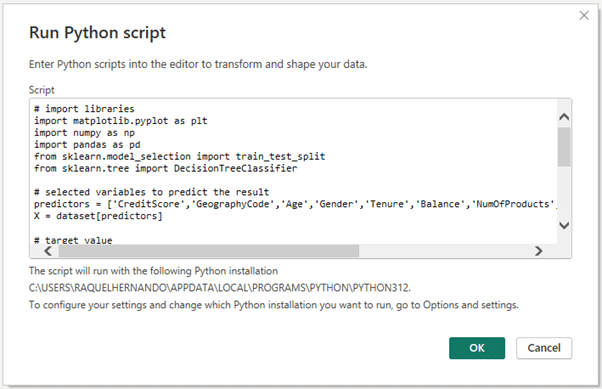This screenshot has width=602, height=389.
Task: Click the horizontal scrollbar thumb
Action: coord(208,251)
